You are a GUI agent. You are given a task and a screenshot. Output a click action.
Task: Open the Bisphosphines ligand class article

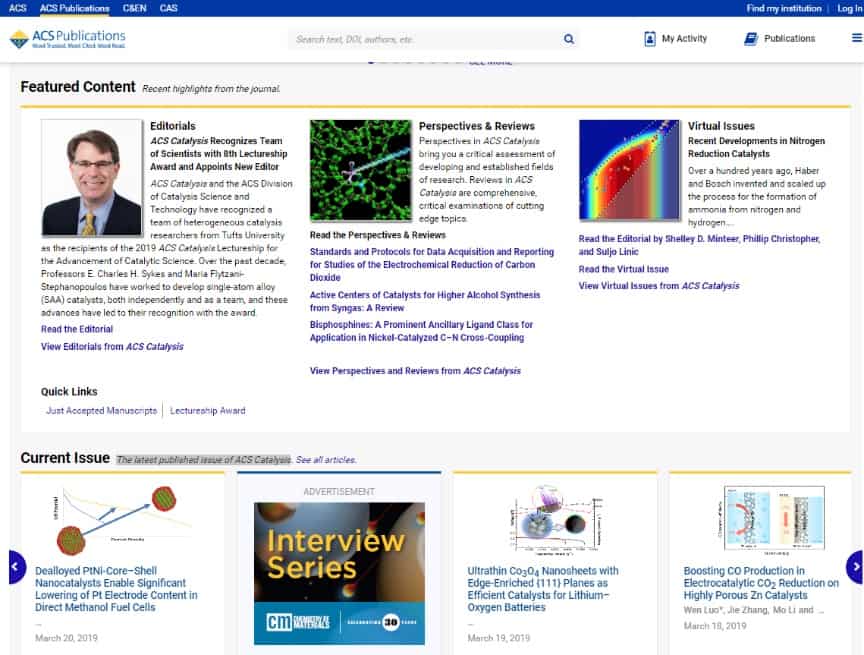click(x=422, y=331)
